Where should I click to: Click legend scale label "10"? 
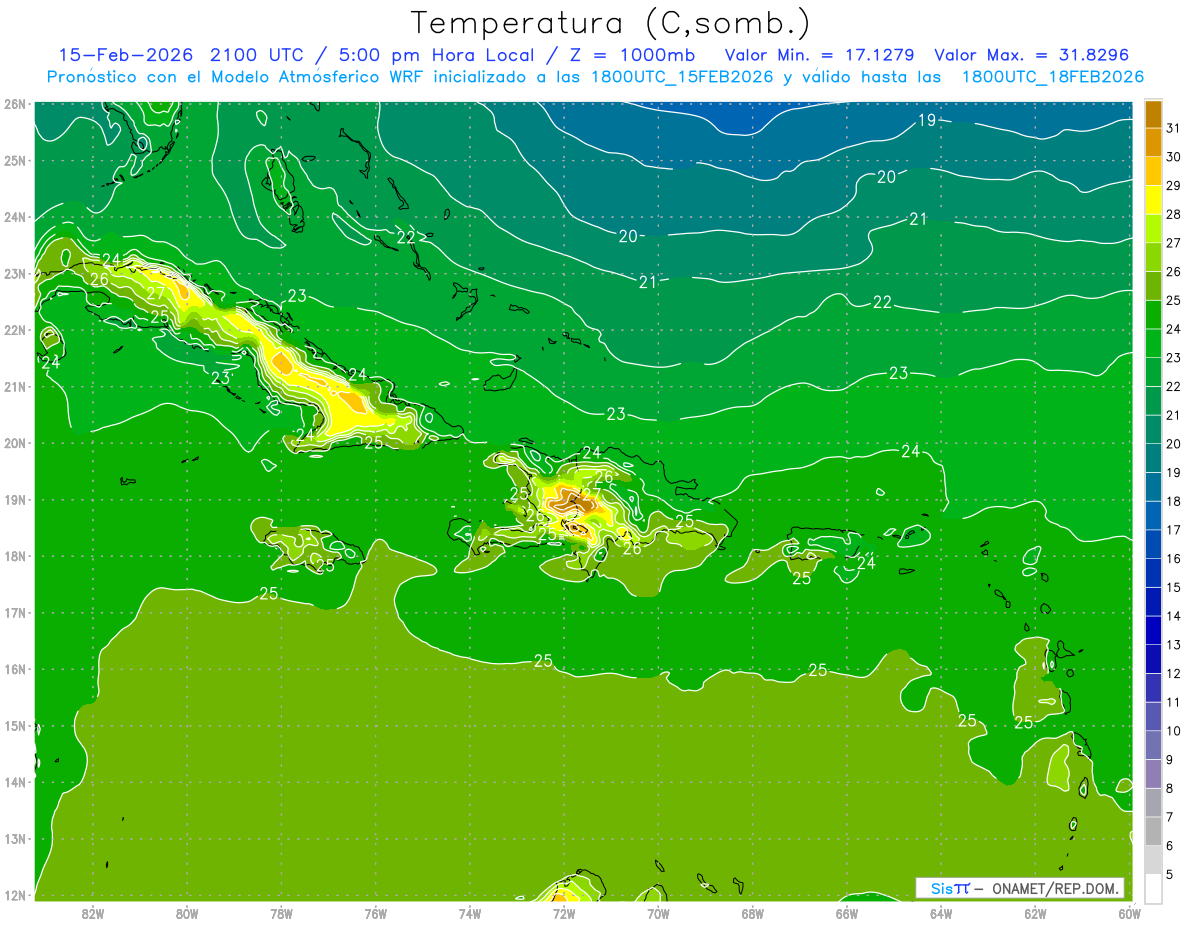(1174, 731)
